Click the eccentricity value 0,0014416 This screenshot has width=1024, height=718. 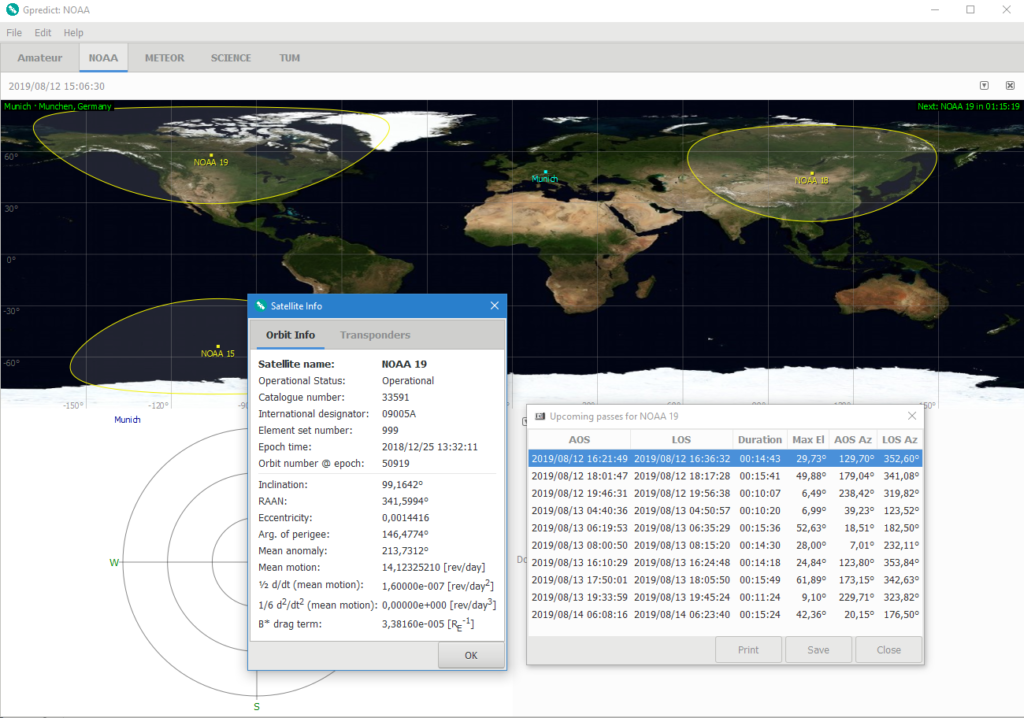[406, 517]
